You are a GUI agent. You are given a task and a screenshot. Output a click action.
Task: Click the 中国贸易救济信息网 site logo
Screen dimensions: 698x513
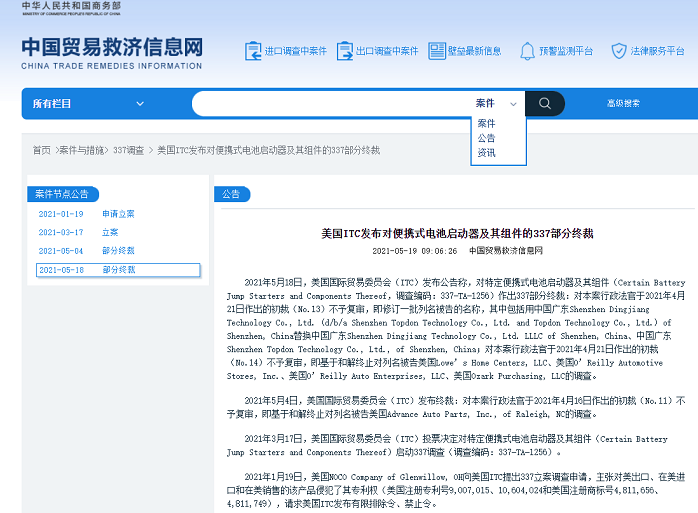(112, 53)
